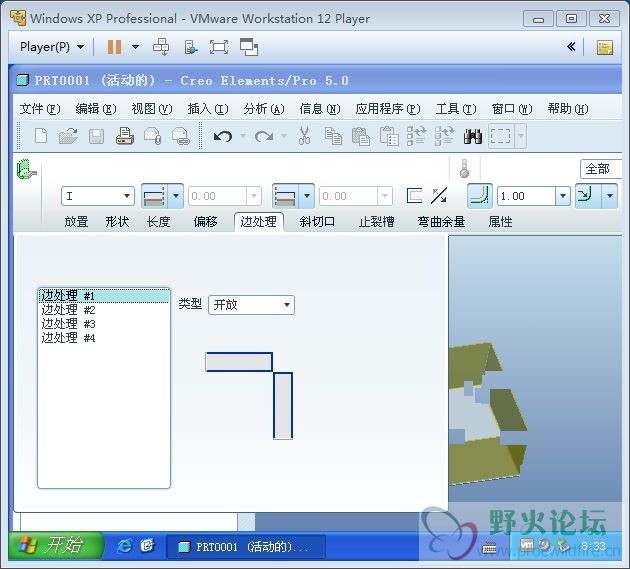
Task: Switch to the 弯曲余量 tab
Action: point(441,221)
